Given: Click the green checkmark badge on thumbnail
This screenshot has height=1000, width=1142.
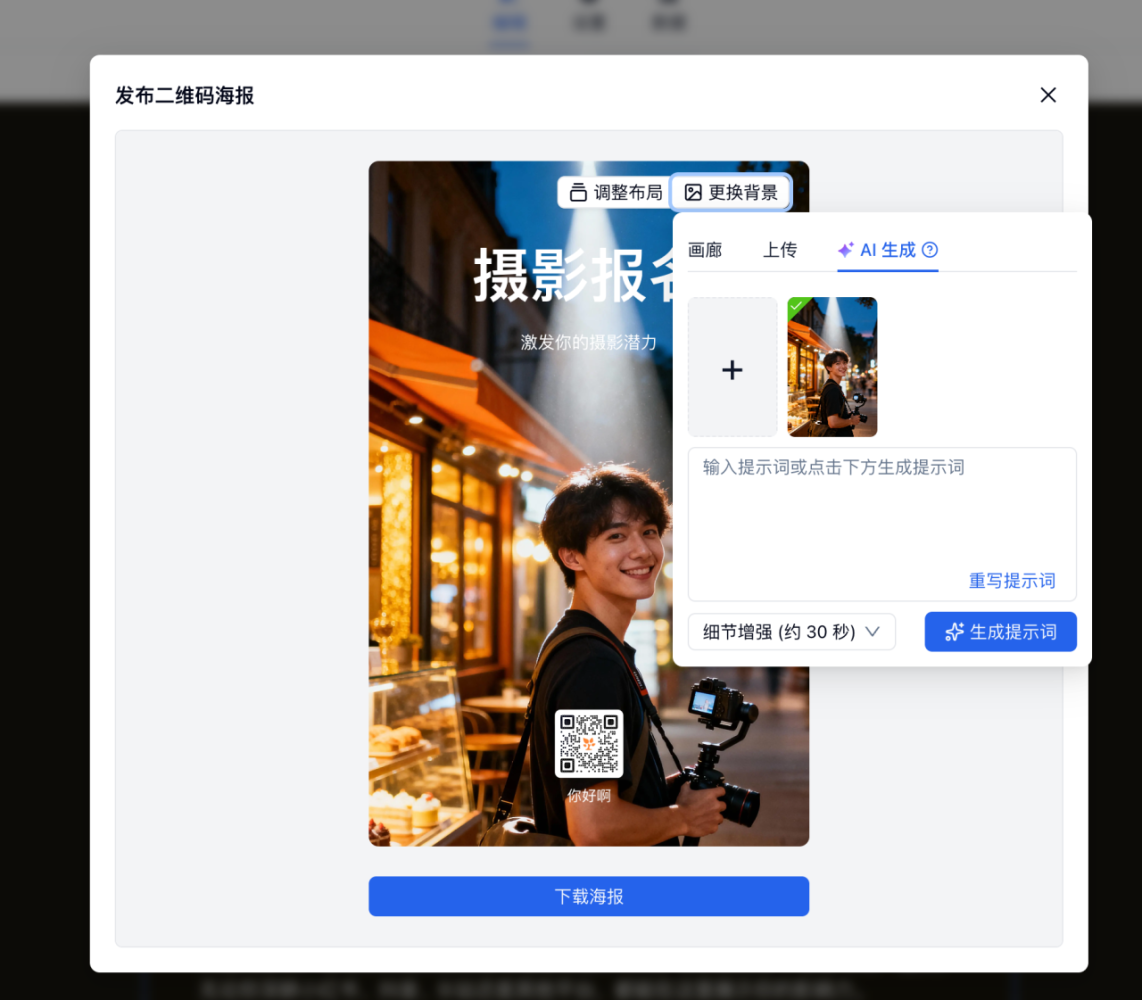Looking at the screenshot, I should tap(797, 306).
